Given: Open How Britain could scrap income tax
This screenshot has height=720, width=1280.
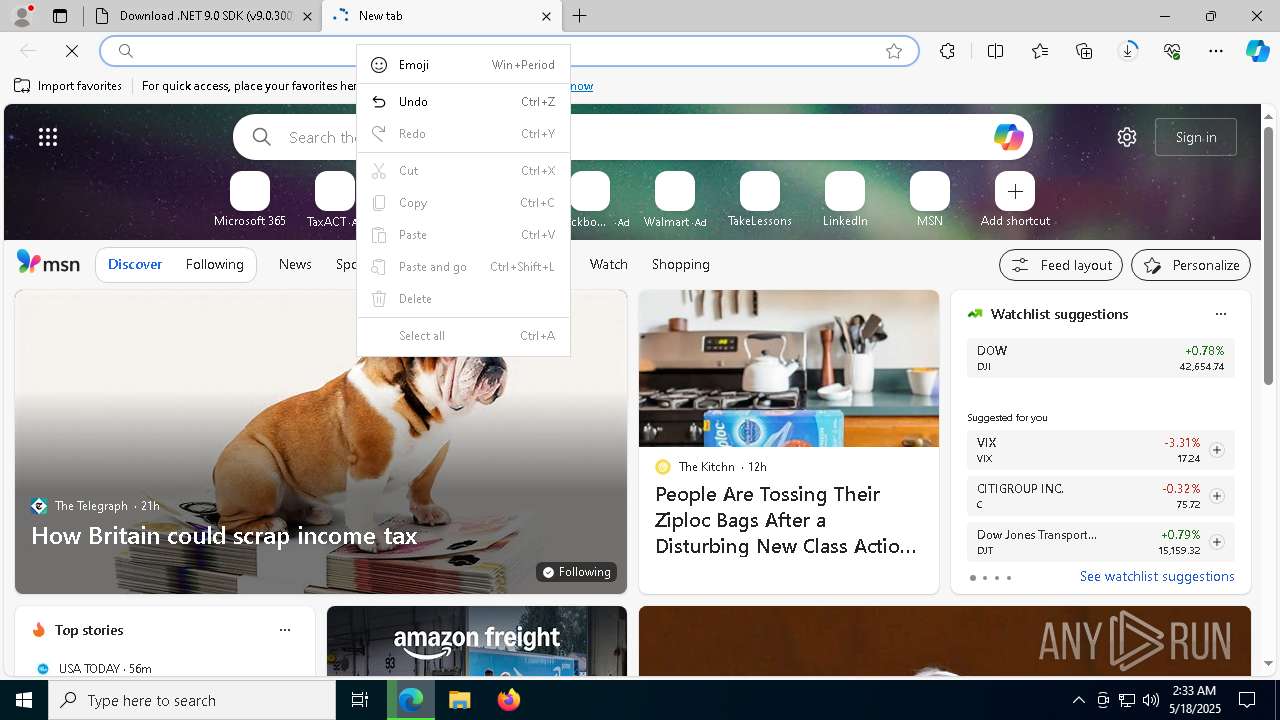Looking at the screenshot, I should coord(224,536).
